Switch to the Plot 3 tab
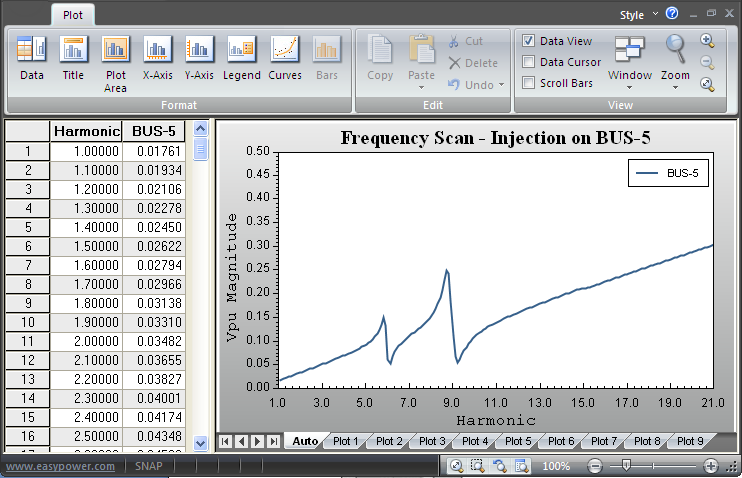This screenshot has width=742, height=478. pos(431,441)
